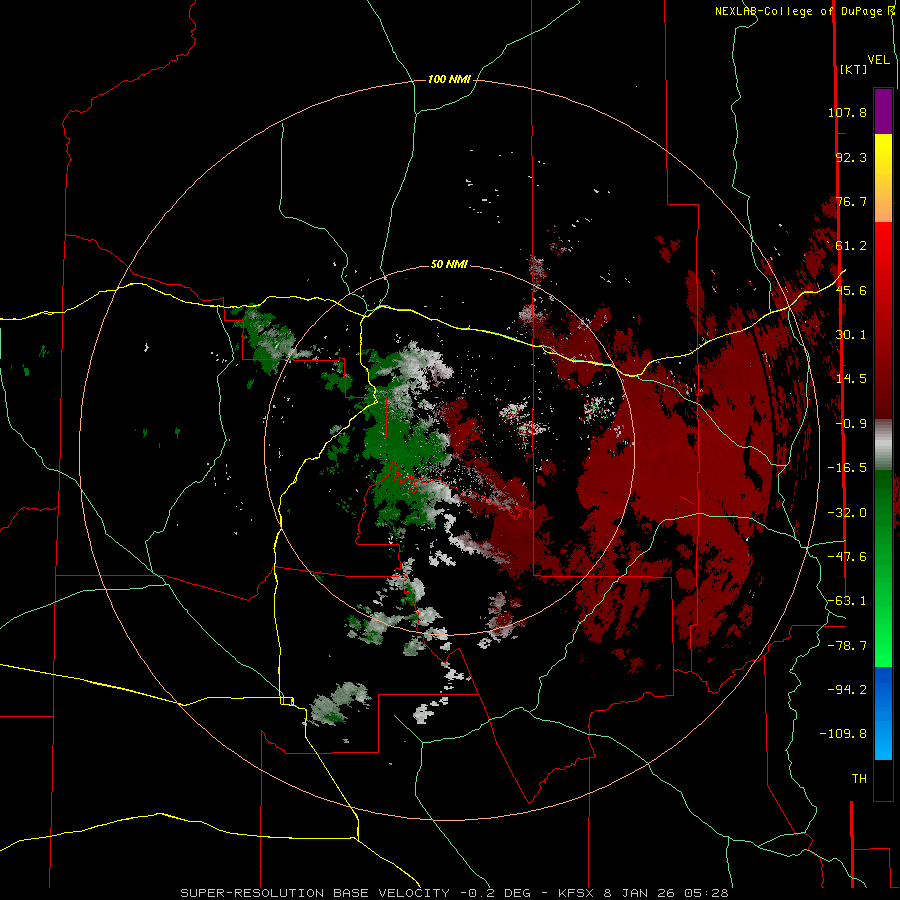This screenshot has width=900, height=900.
Task: Click the -78.7 velocity scale value
Action: click(847, 646)
